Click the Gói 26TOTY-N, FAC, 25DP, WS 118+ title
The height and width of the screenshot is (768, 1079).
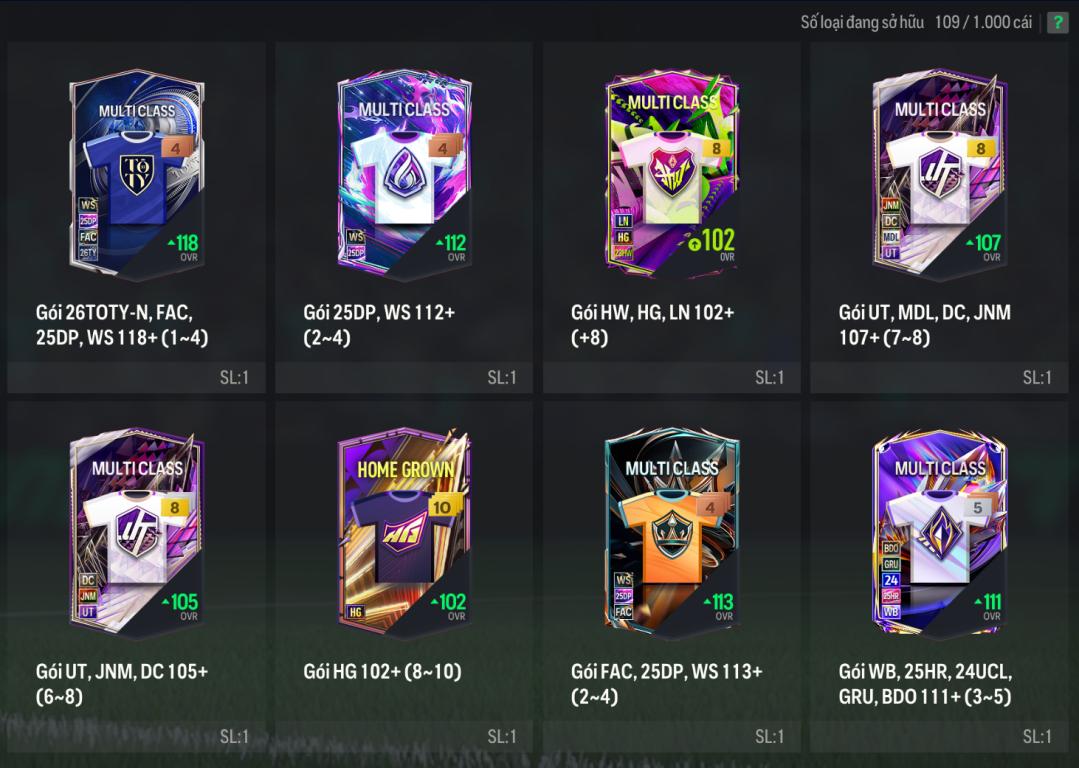tap(122, 325)
